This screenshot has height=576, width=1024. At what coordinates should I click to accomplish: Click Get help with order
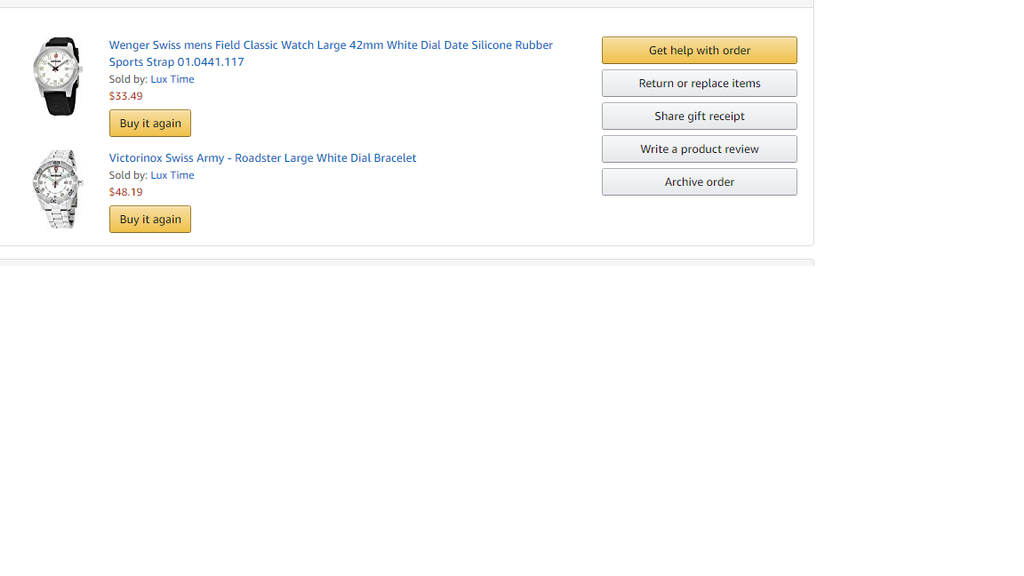click(x=699, y=50)
